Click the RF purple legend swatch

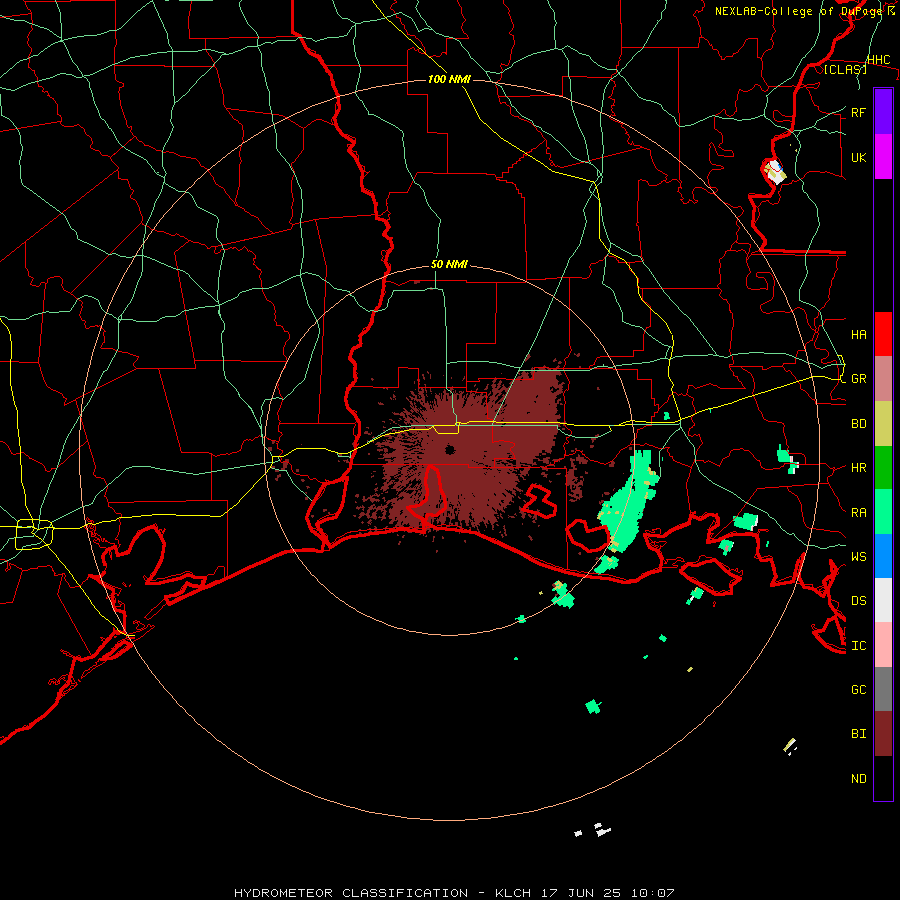(883, 112)
